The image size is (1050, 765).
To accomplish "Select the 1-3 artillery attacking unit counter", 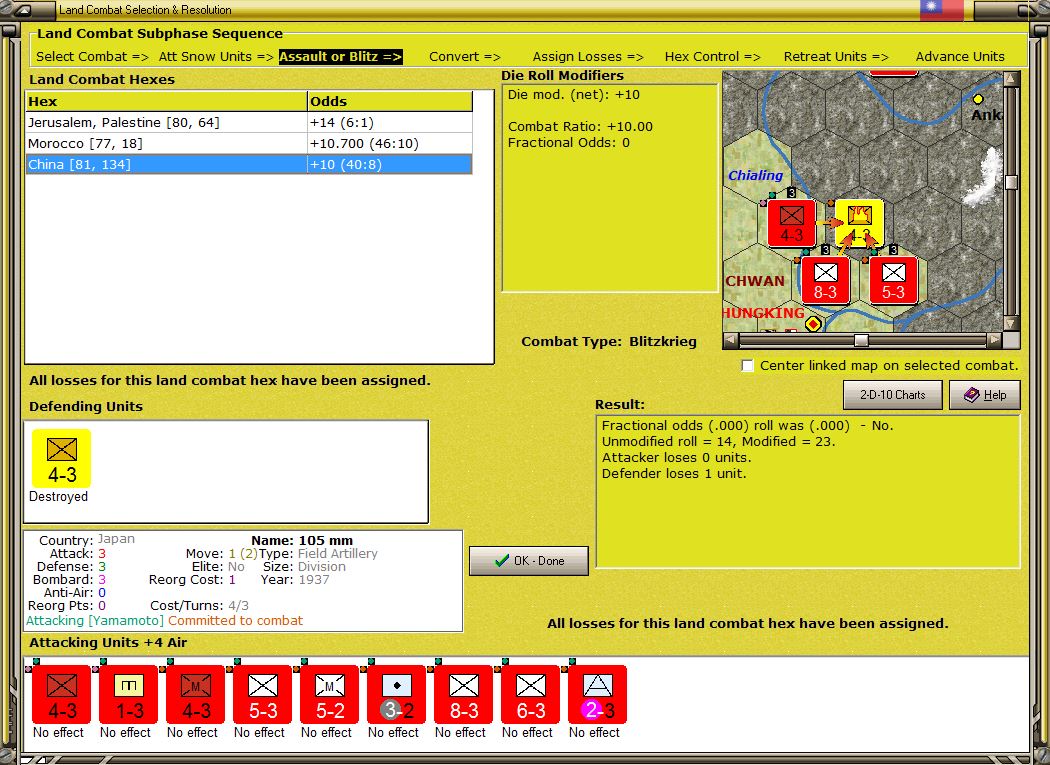I will tap(129, 694).
